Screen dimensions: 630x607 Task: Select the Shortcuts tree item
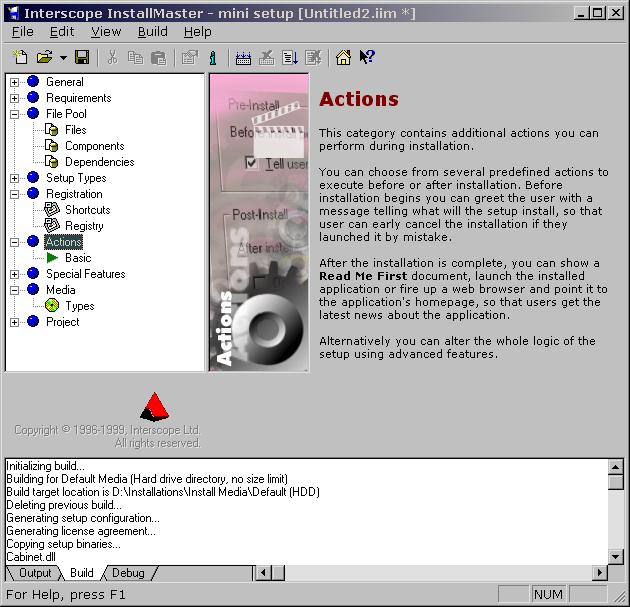pos(88,210)
